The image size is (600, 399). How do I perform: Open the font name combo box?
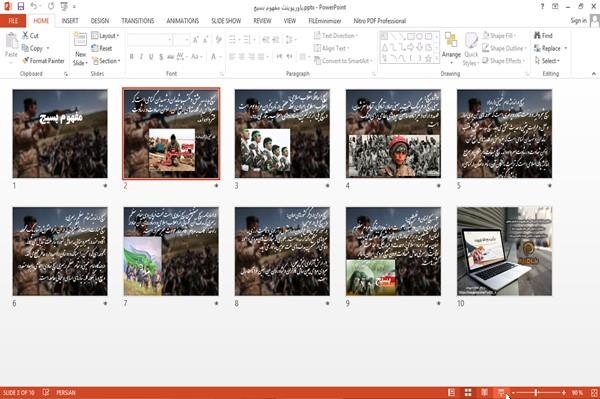pos(149,39)
